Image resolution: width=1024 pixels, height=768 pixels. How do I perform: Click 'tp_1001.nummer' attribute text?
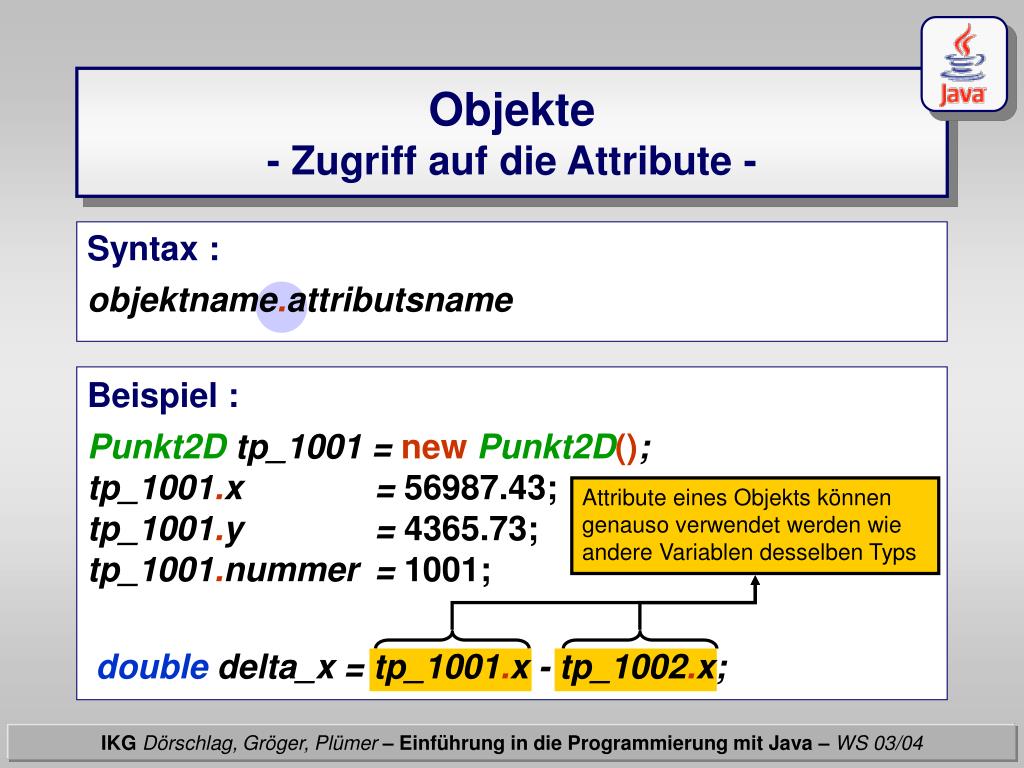tap(225, 570)
